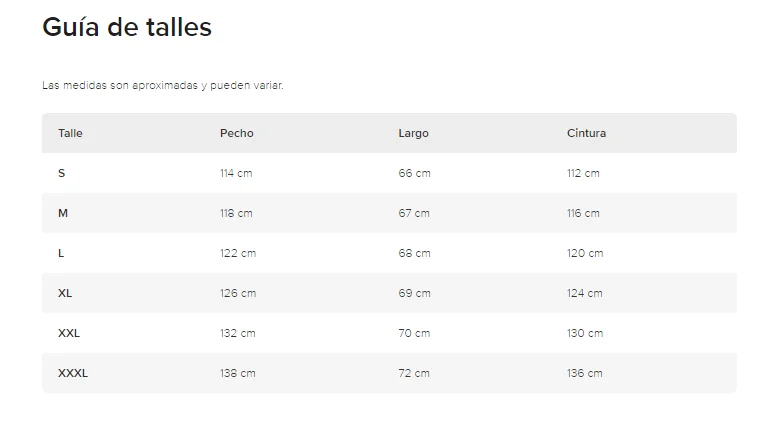Click the 138 cm chest value
778x429 pixels.
238,373
